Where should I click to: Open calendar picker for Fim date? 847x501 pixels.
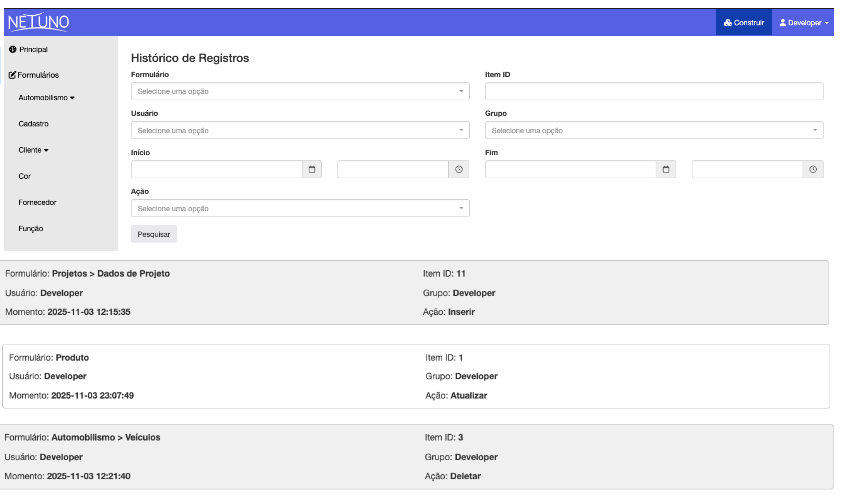click(666, 170)
